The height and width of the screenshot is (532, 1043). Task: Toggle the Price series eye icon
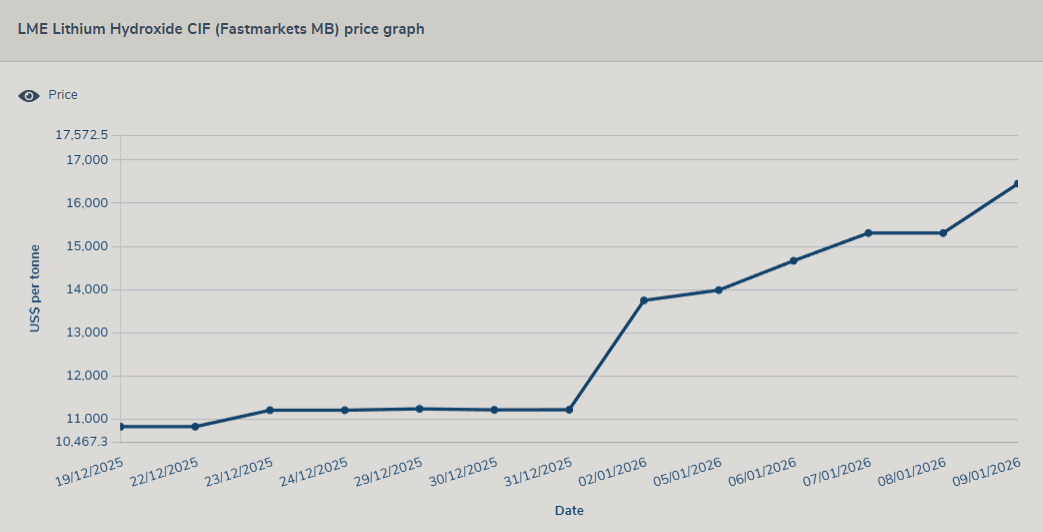click(x=29, y=96)
